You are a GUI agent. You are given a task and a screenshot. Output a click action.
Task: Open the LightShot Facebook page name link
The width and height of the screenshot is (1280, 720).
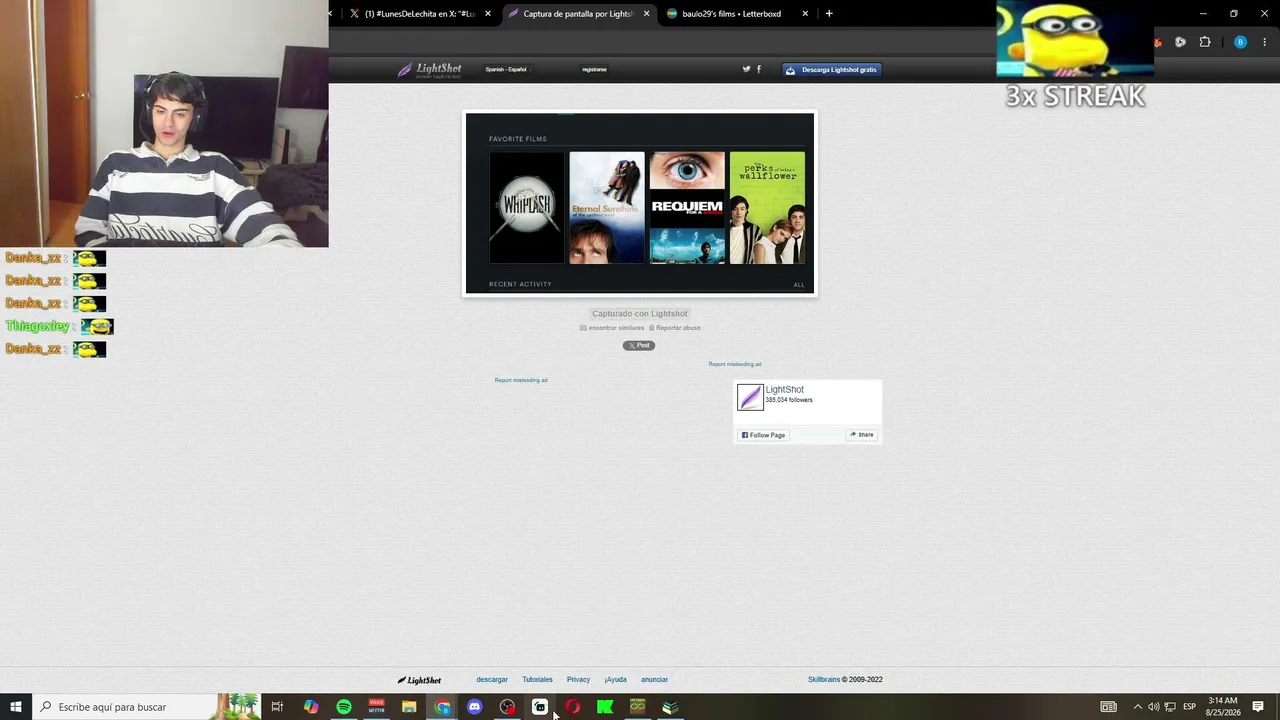pyautogui.click(x=784, y=390)
